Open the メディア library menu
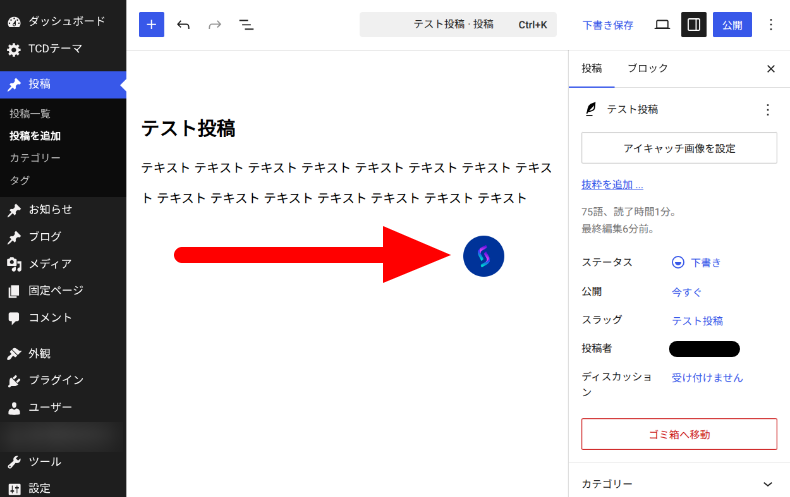Screen dimensions: 790x497 [x=63, y=264]
